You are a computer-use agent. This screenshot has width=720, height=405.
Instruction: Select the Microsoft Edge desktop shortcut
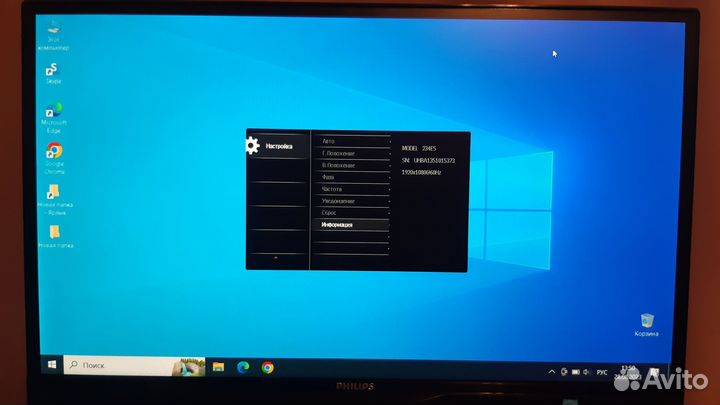pyautogui.click(x=54, y=118)
